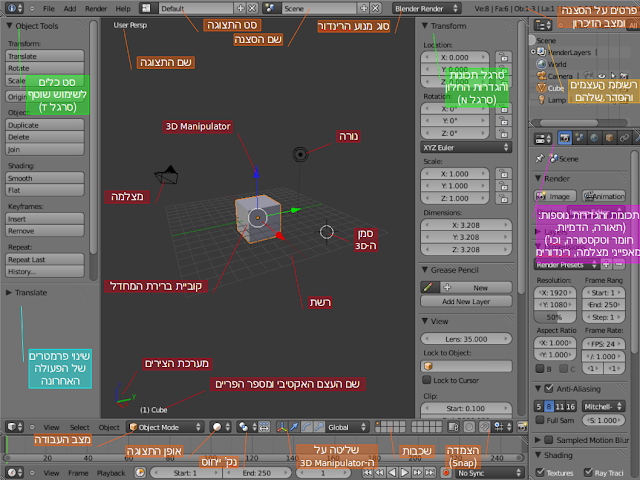Open the XYZ Euler rotation mode dropdown

click(466, 147)
